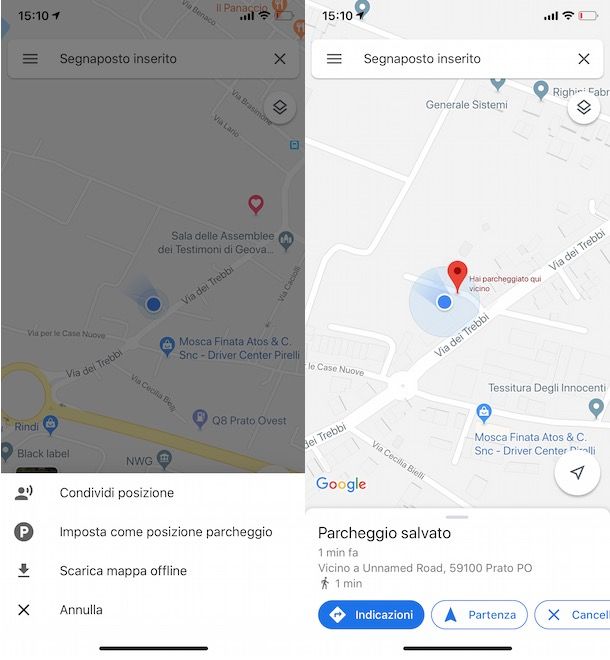Image resolution: width=610 pixels, height=660 pixels.
Task: Tap the download icon beside Scarica mappa
Action: [24, 571]
